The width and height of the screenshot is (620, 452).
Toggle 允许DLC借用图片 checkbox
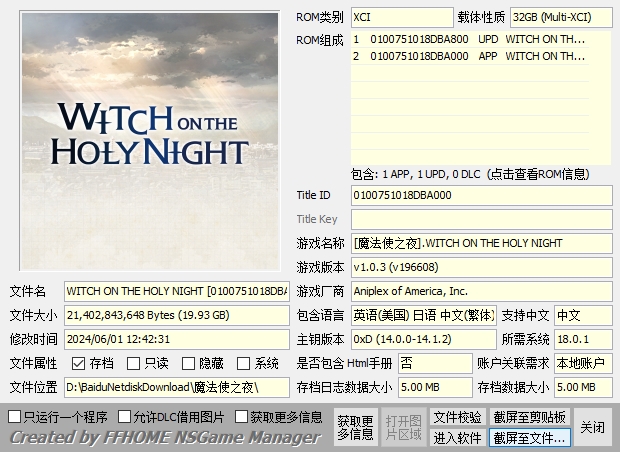125,416
